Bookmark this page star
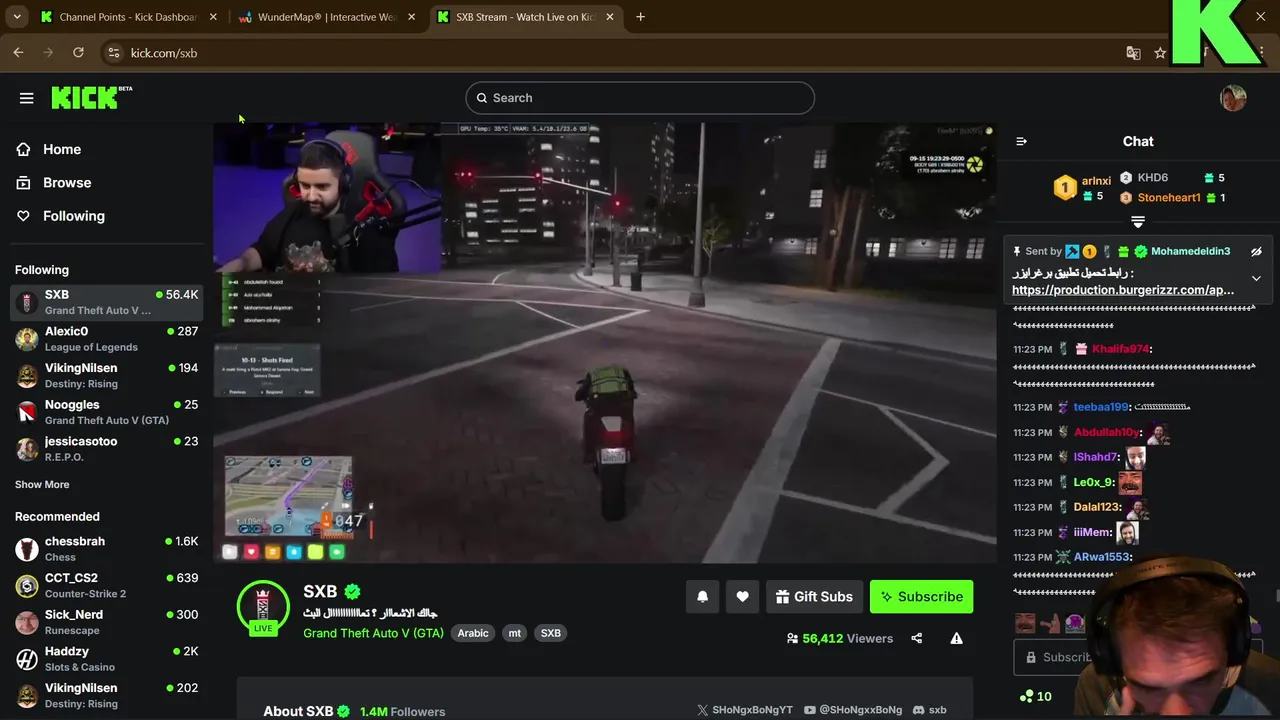 click(1160, 53)
